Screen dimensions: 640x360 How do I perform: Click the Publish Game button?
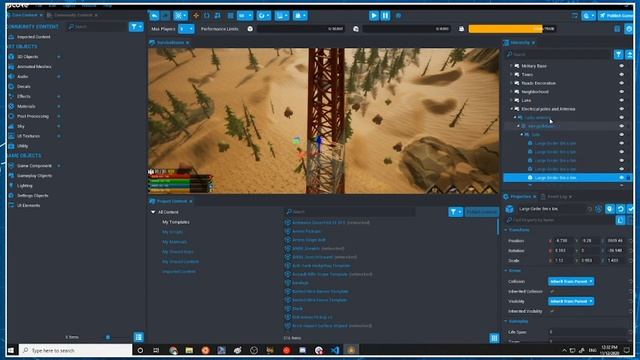pos(616,16)
